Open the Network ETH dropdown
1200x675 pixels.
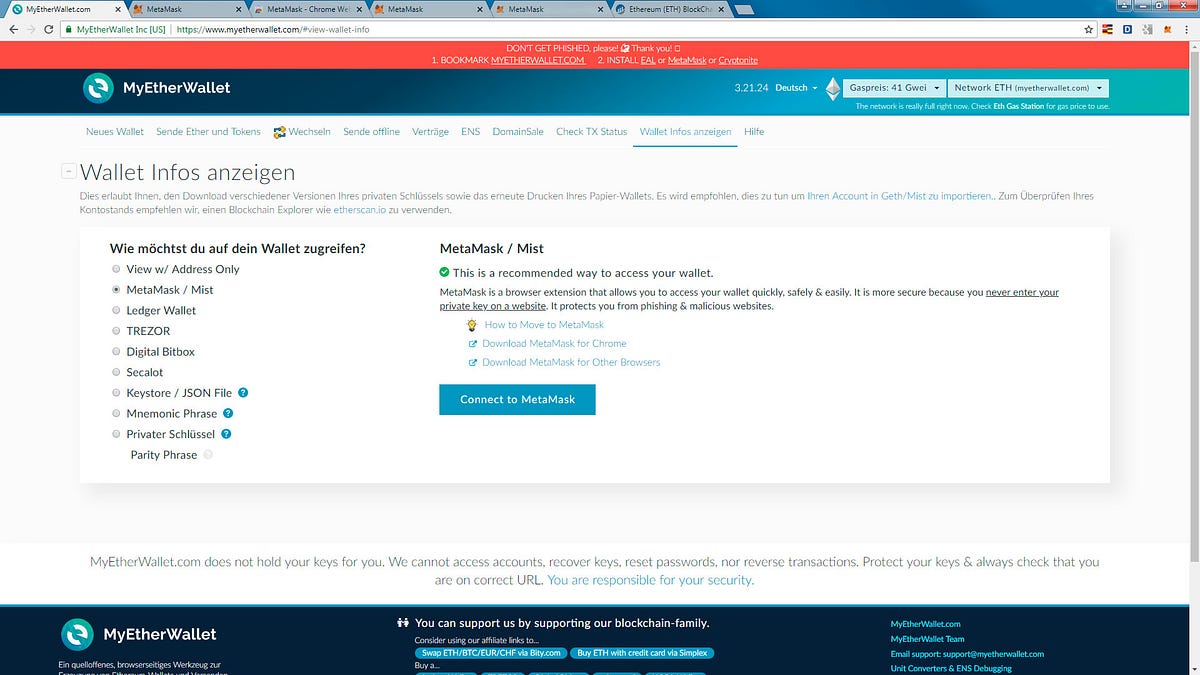click(1027, 88)
